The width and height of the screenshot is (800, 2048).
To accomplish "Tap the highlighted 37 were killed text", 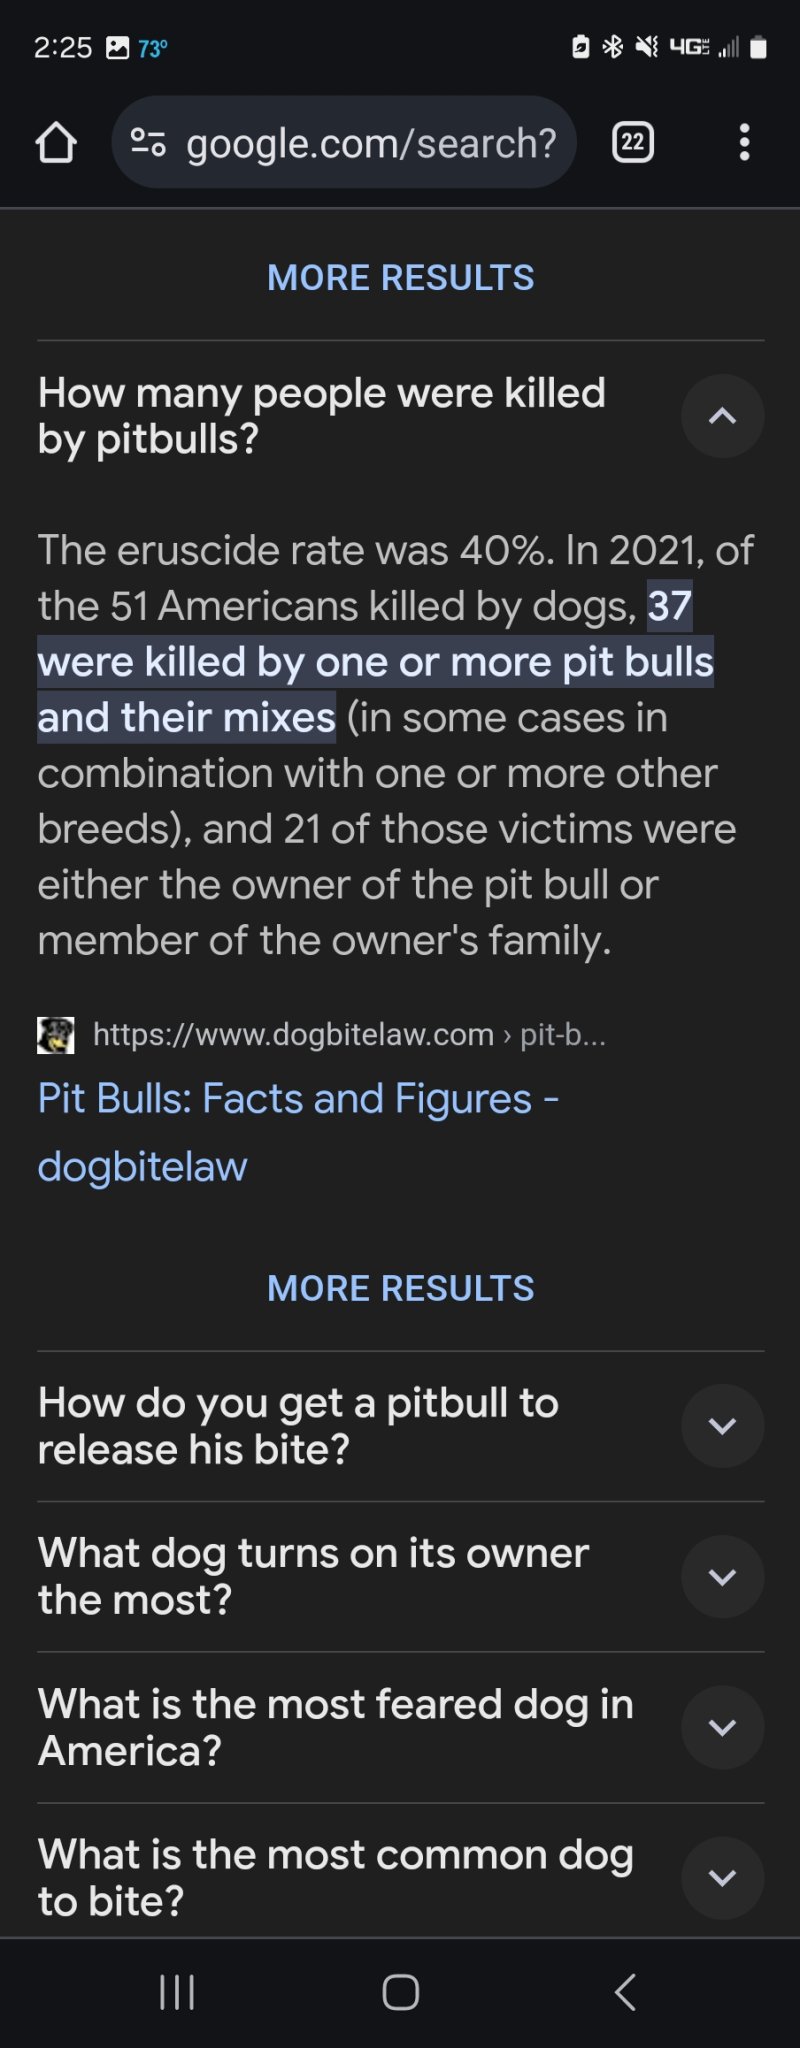I will pyautogui.click(x=376, y=662).
